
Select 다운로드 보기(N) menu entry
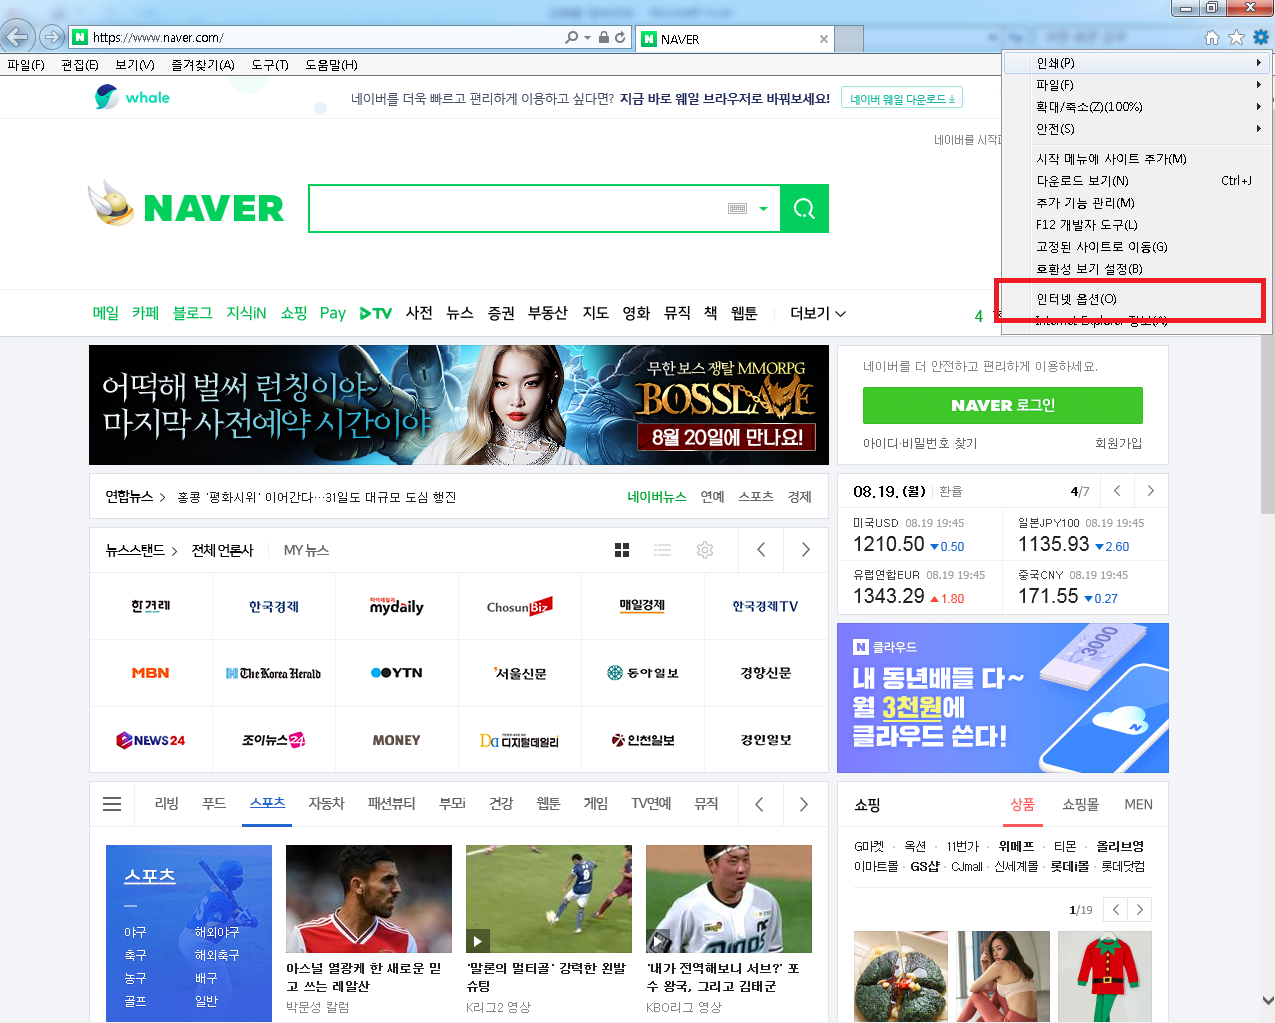(1137, 181)
